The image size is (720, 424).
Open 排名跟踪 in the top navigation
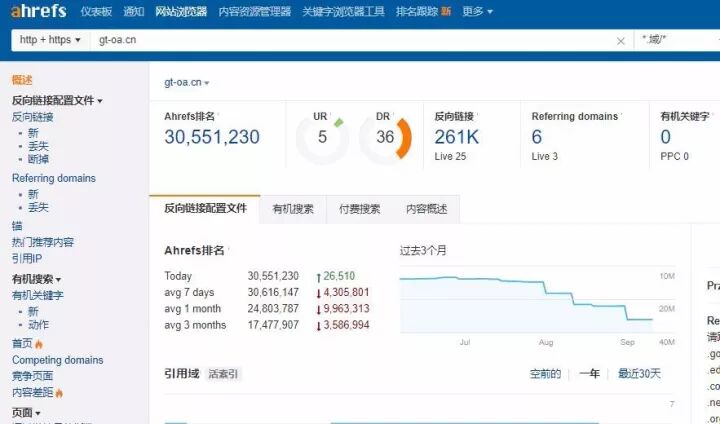417,11
